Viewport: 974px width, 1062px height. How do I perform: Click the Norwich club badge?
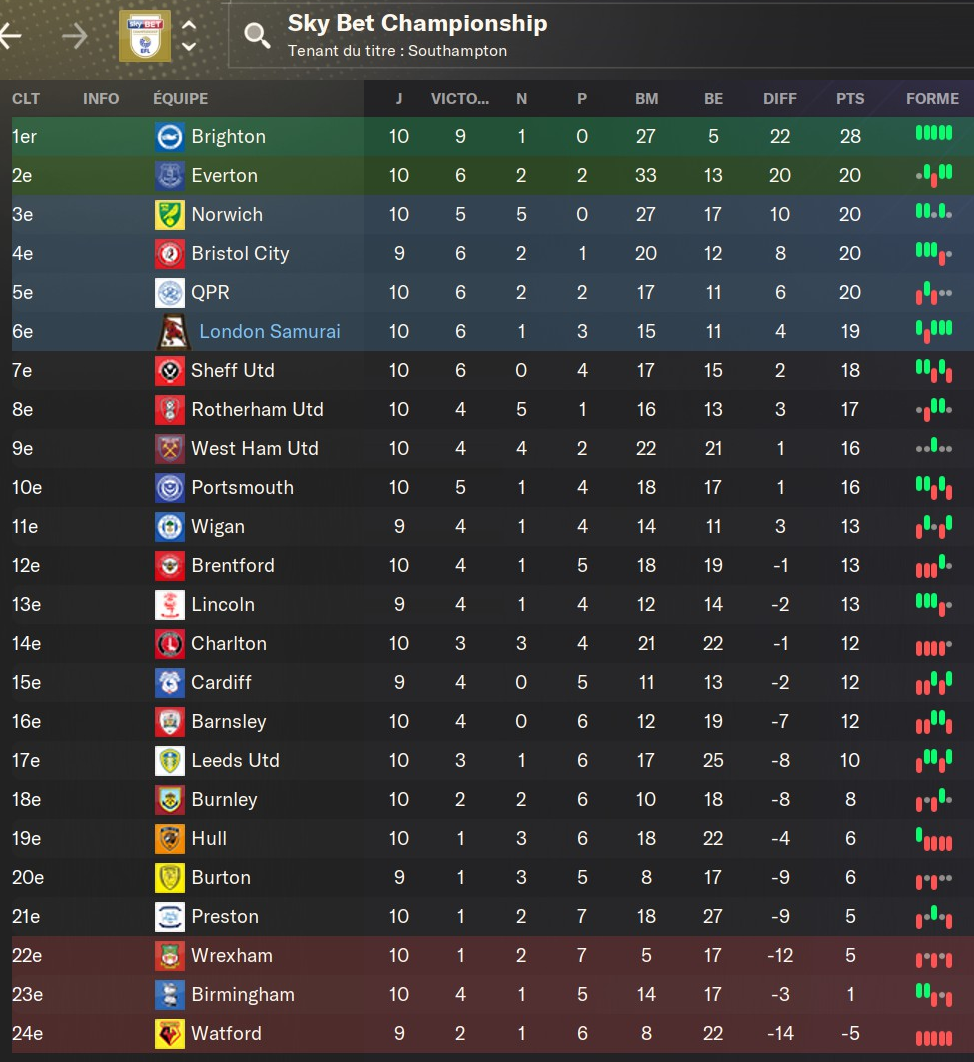170,215
